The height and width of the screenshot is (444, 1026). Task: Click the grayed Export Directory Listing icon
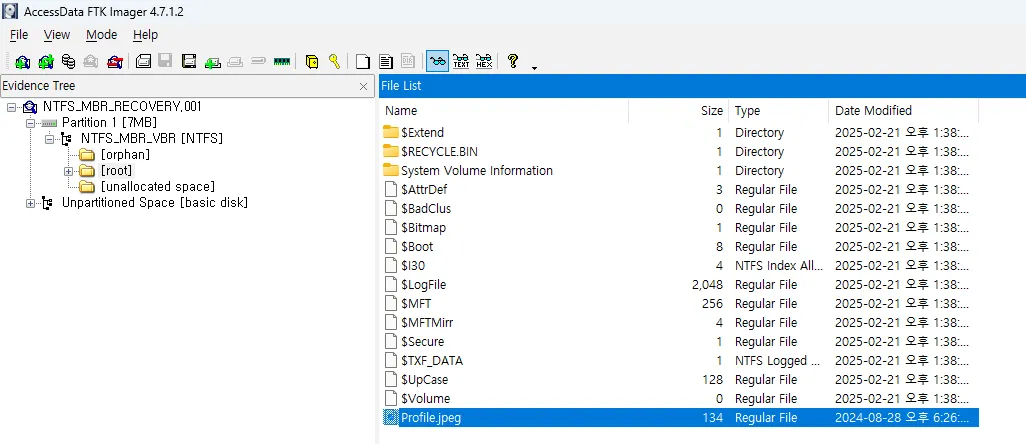coord(408,61)
